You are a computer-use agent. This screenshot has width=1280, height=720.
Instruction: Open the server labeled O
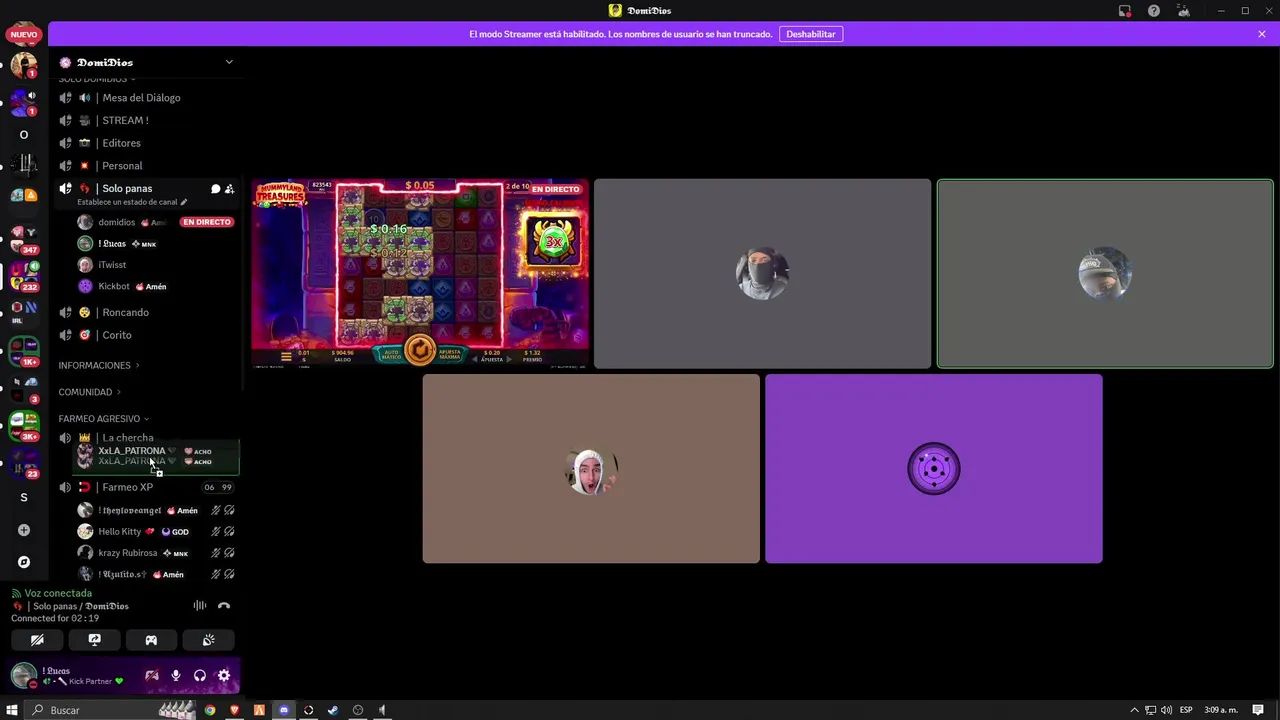click(x=24, y=135)
